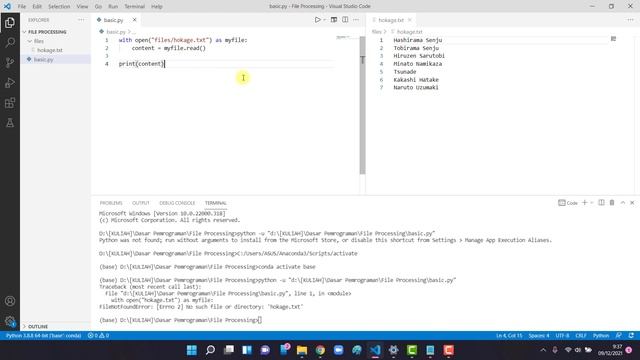640x360 pixels.
Task: Open errors and warnings count in status bar
Action: click(98, 336)
